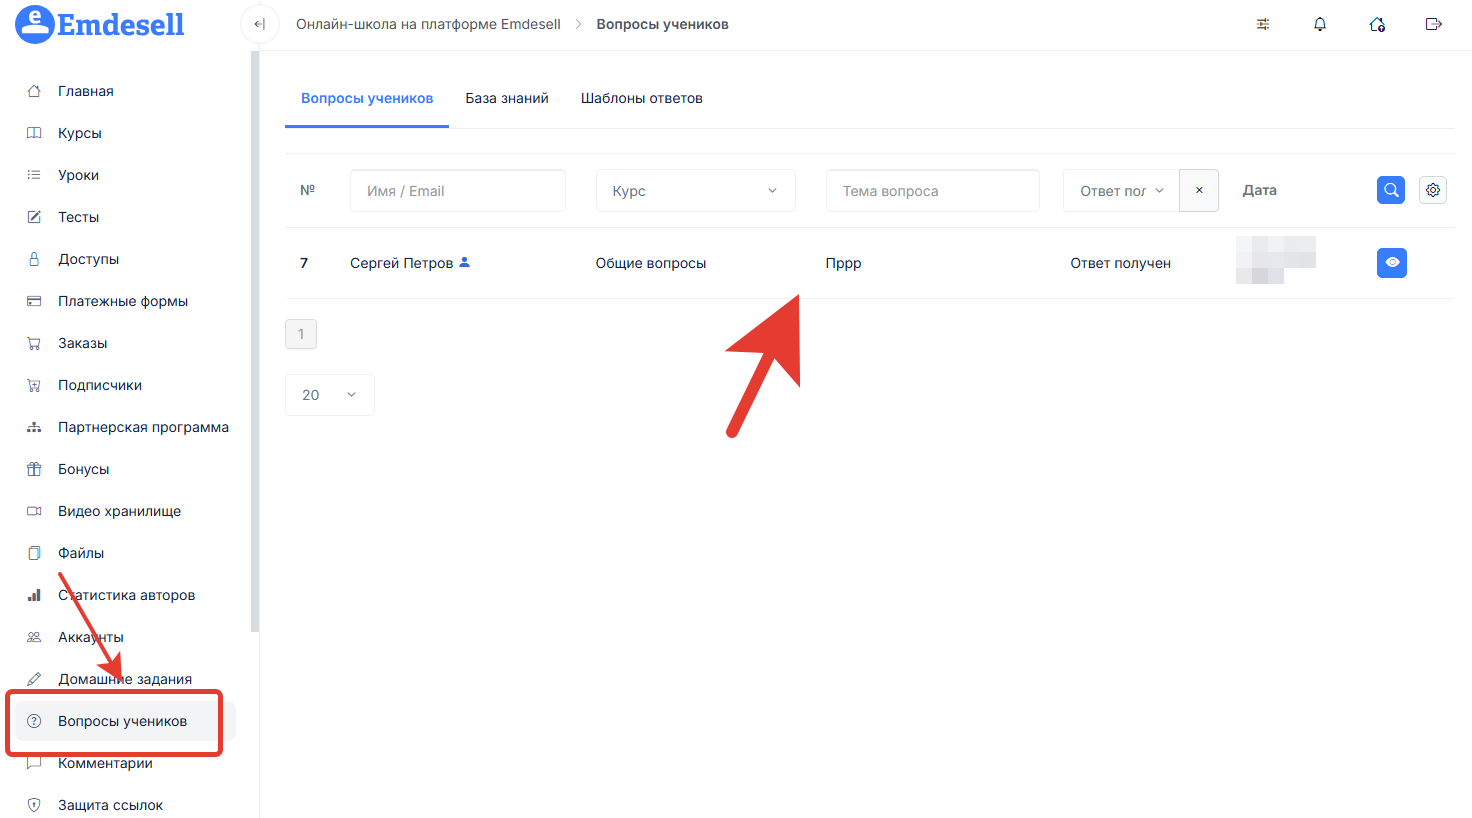Click the sidebar scrollbar
The image size is (1472, 818).
coord(255,340)
